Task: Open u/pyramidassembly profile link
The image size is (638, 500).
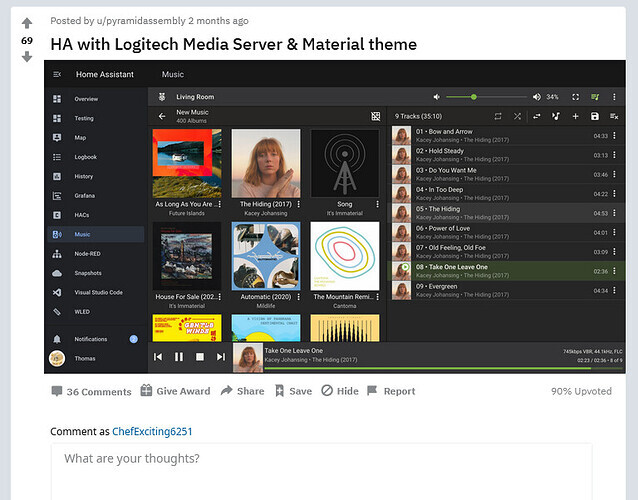Action: pos(141,21)
